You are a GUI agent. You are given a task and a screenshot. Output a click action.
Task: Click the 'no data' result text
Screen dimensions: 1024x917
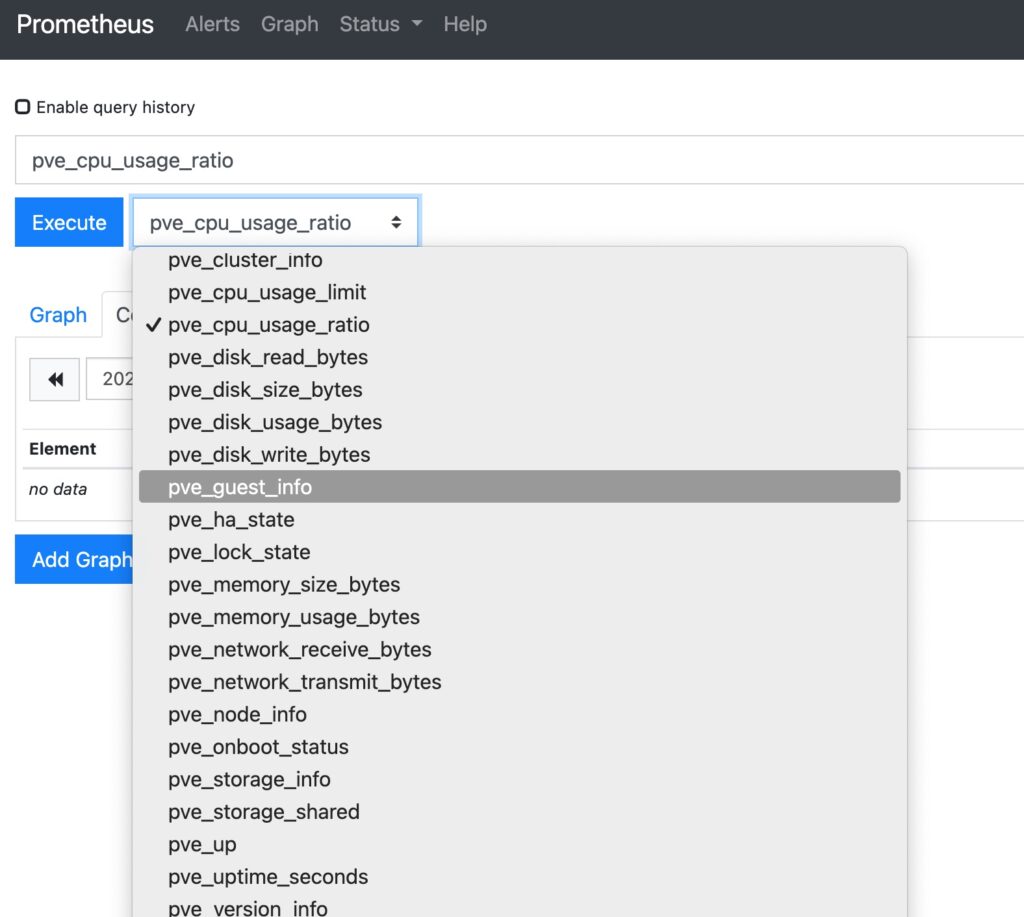[x=58, y=489]
